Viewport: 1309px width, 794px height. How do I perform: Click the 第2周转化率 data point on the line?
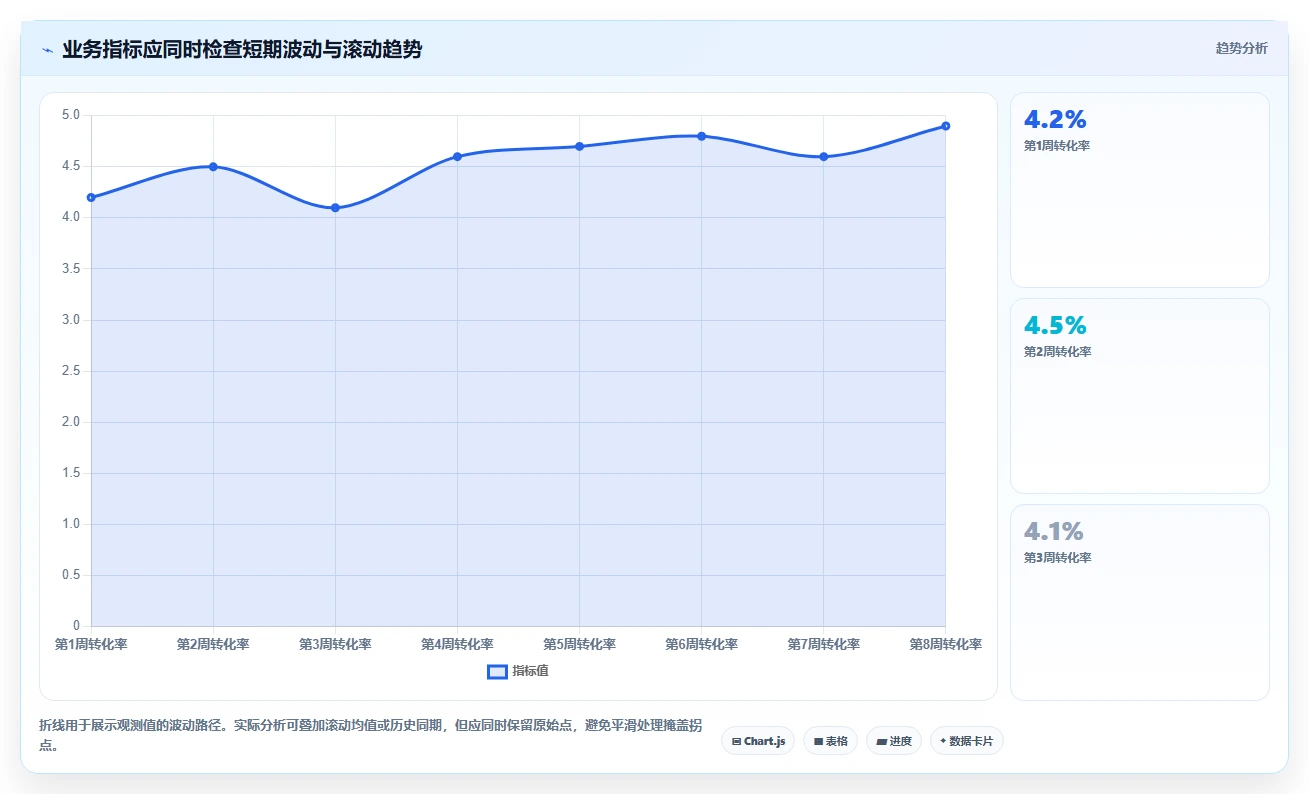(213, 167)
